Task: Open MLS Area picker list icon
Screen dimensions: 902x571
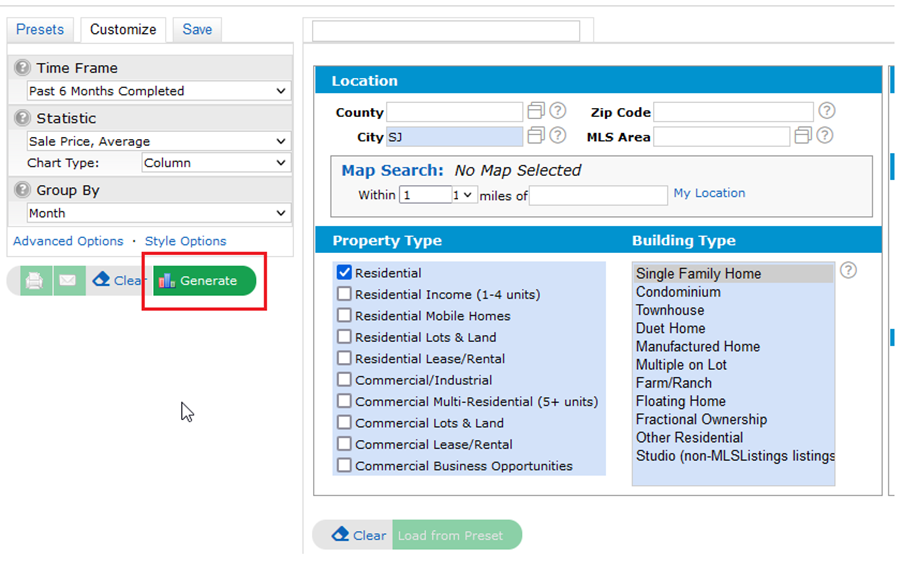Action: pyautogui.click(x=802, y=136)
